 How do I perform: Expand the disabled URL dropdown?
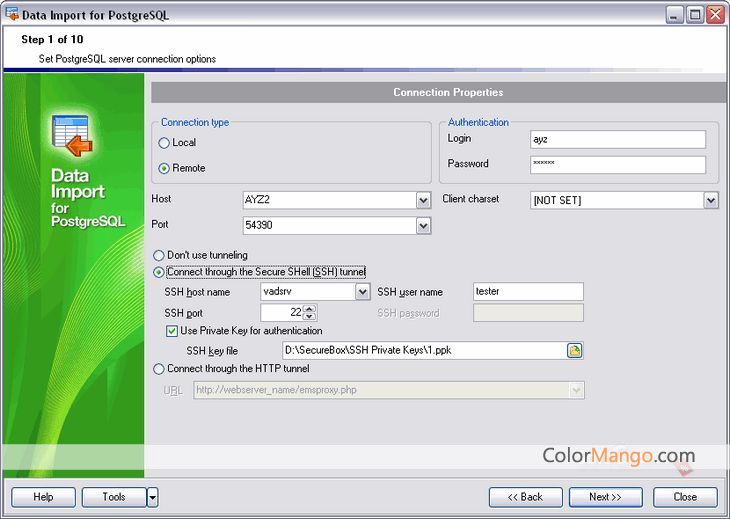(x=576, y=390)
